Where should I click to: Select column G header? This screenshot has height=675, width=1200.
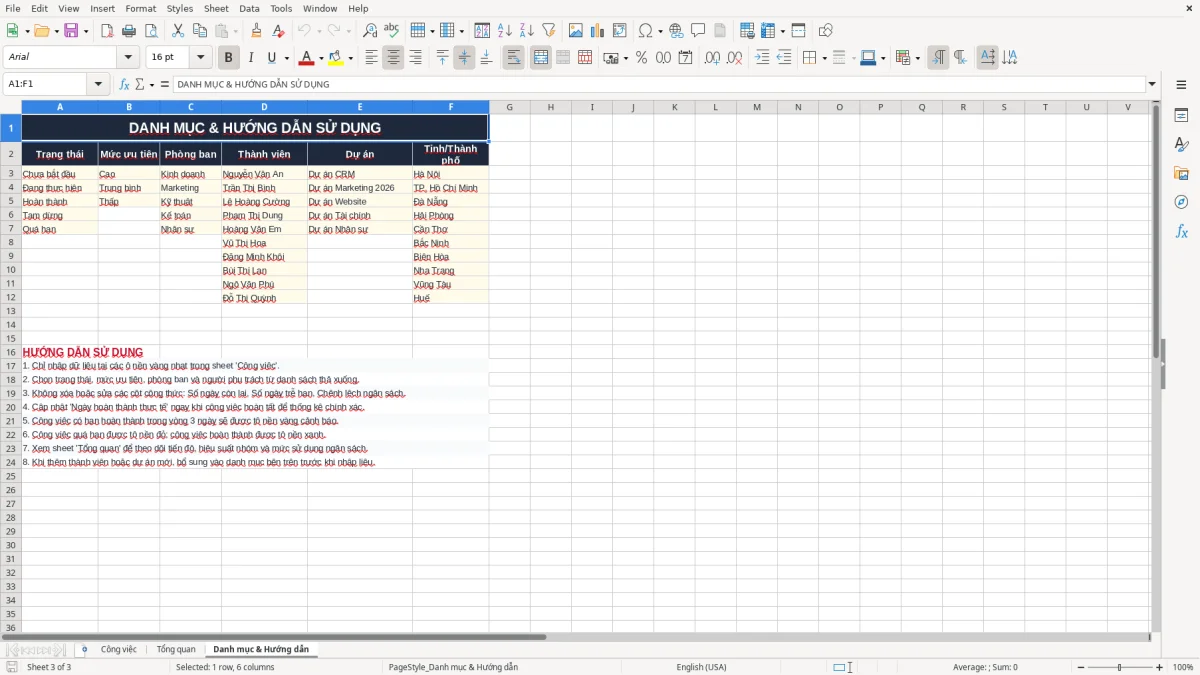509,107
